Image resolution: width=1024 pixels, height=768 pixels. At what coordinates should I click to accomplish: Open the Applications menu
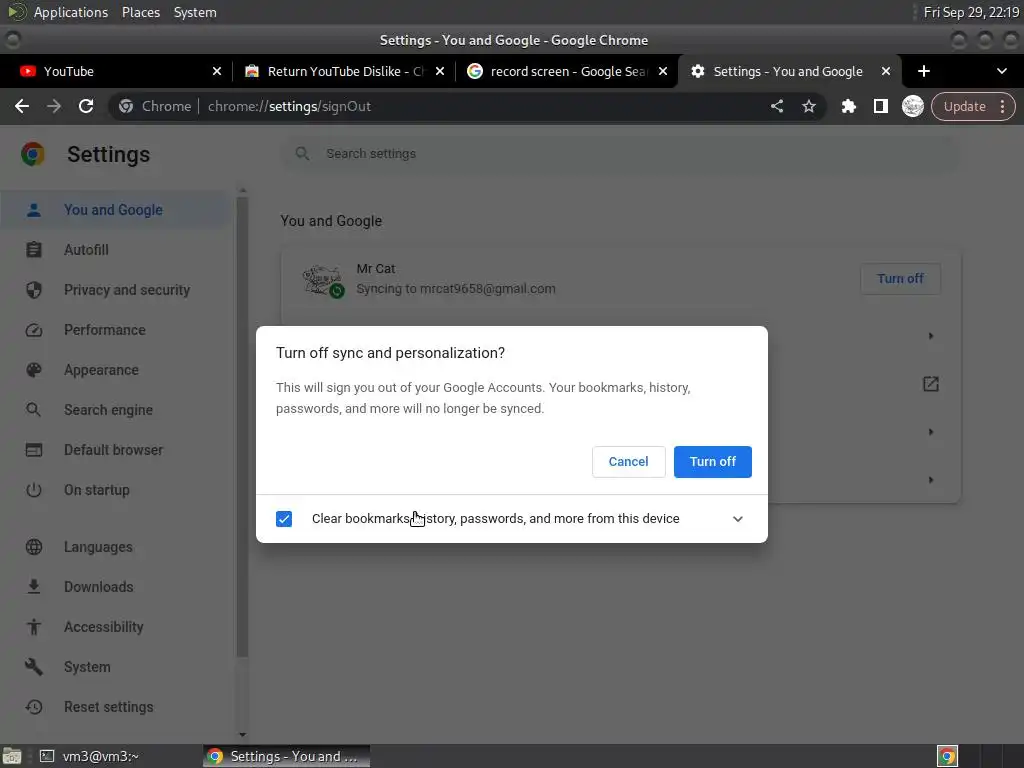(71, 12)
